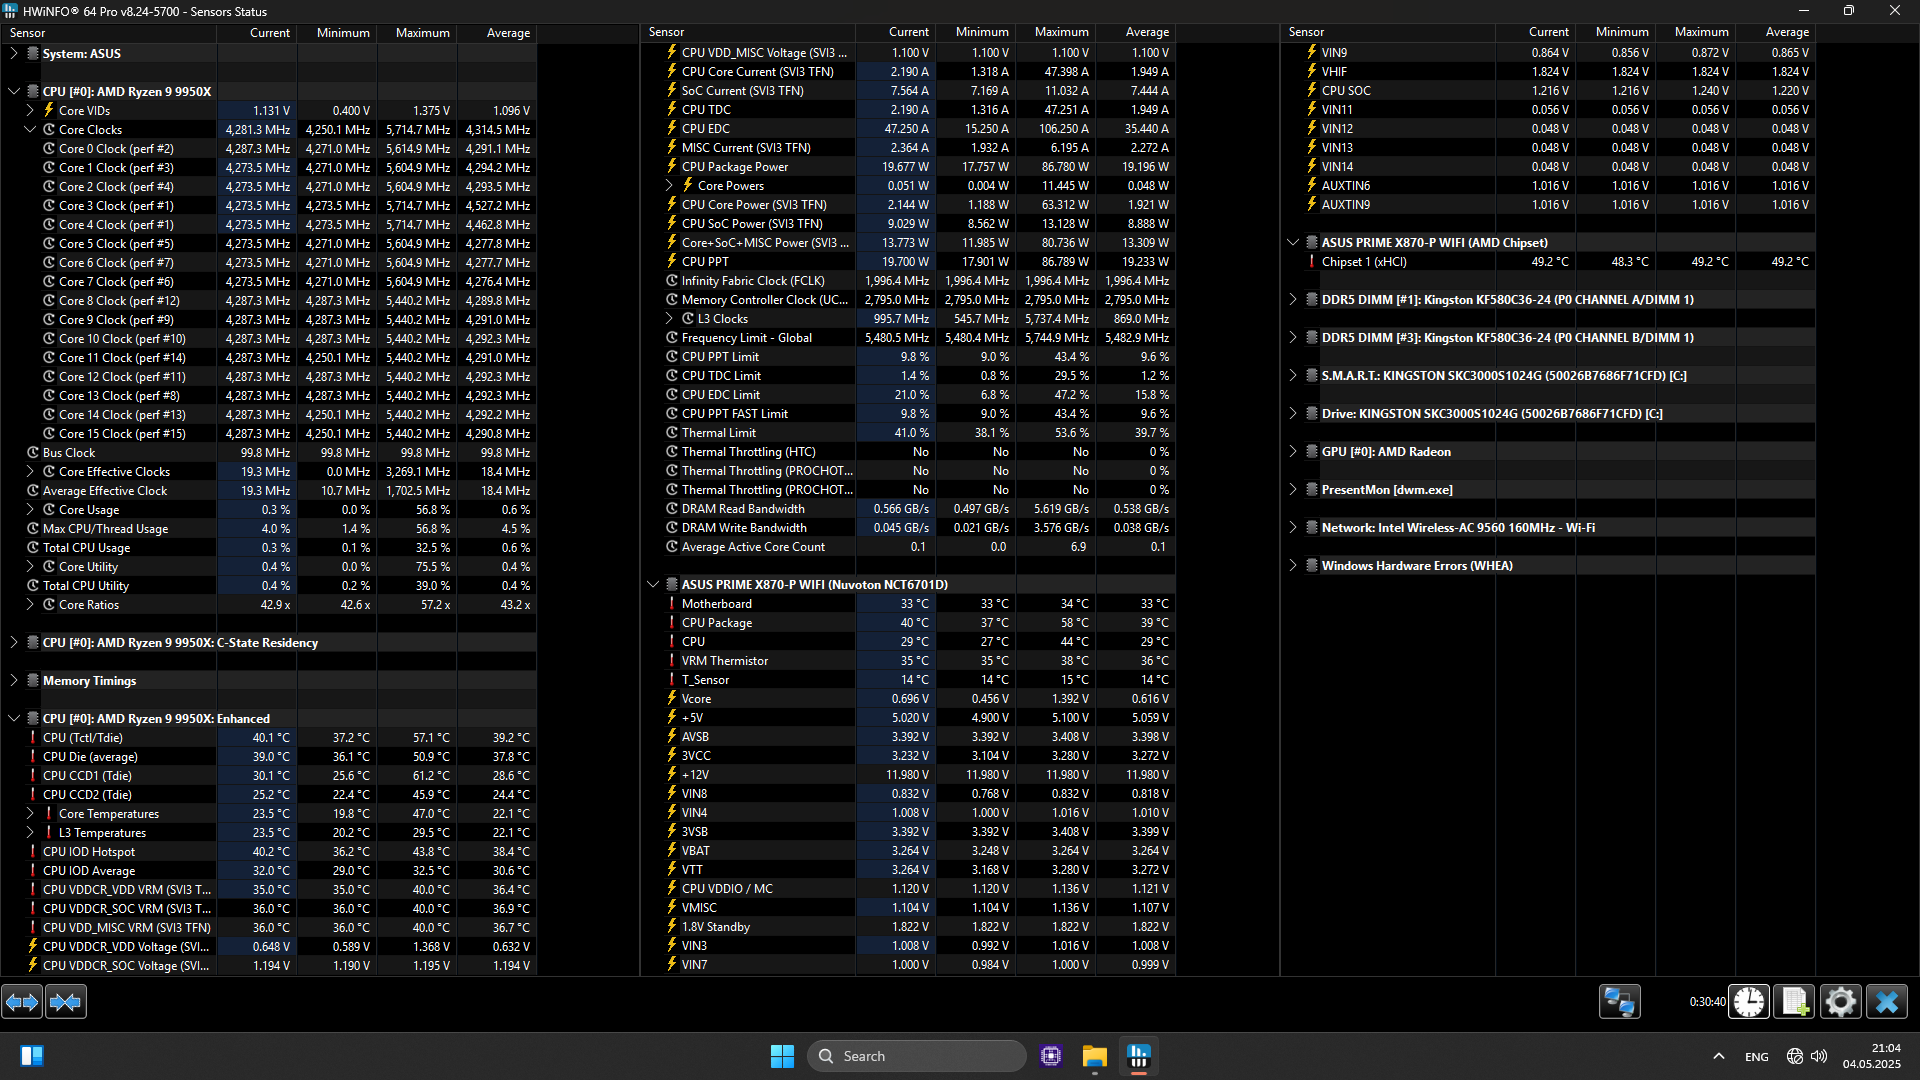
Task: Expand the L3 Clocks node
Action: 669,319
